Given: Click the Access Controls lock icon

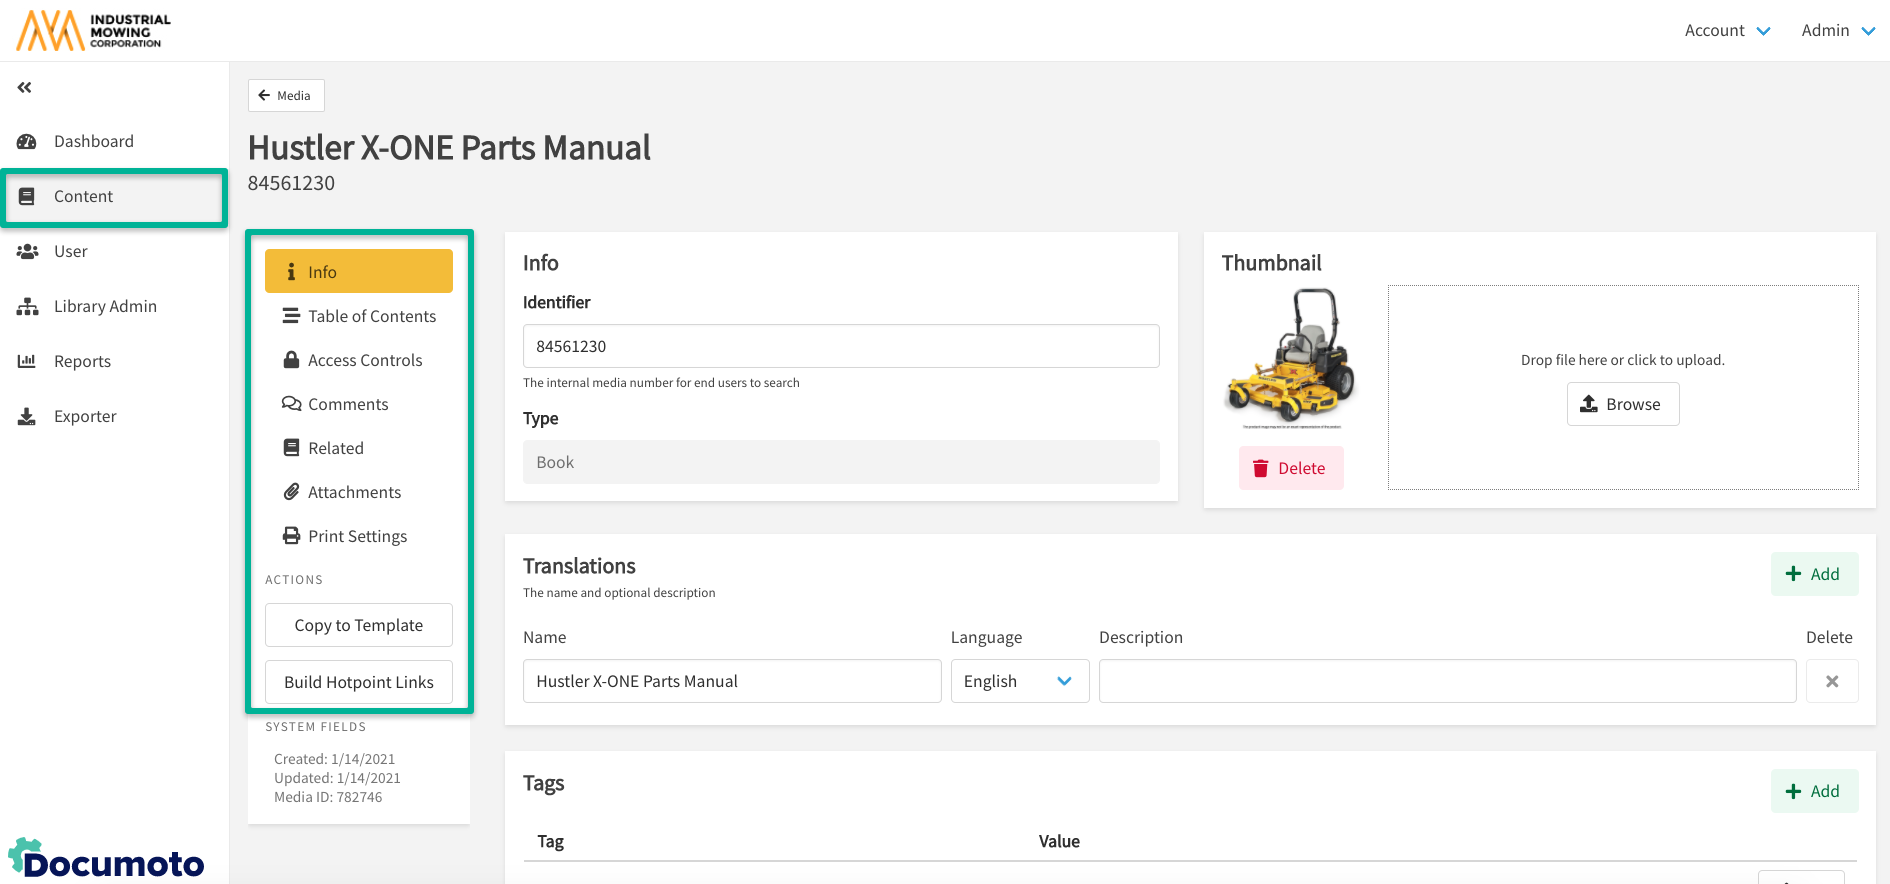Looking at the screenshot, I should tap(291, 360).
